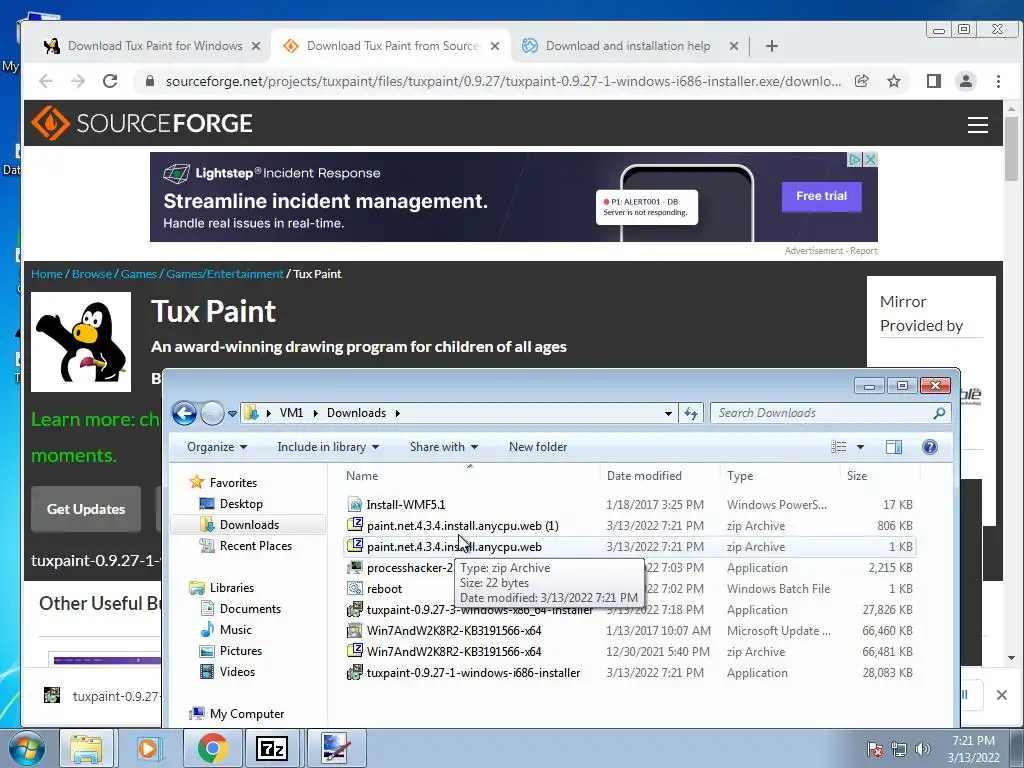Open Windows Explorer from the taskbar
Viewport: 1024px width, 768px height.
pos(86,748)
